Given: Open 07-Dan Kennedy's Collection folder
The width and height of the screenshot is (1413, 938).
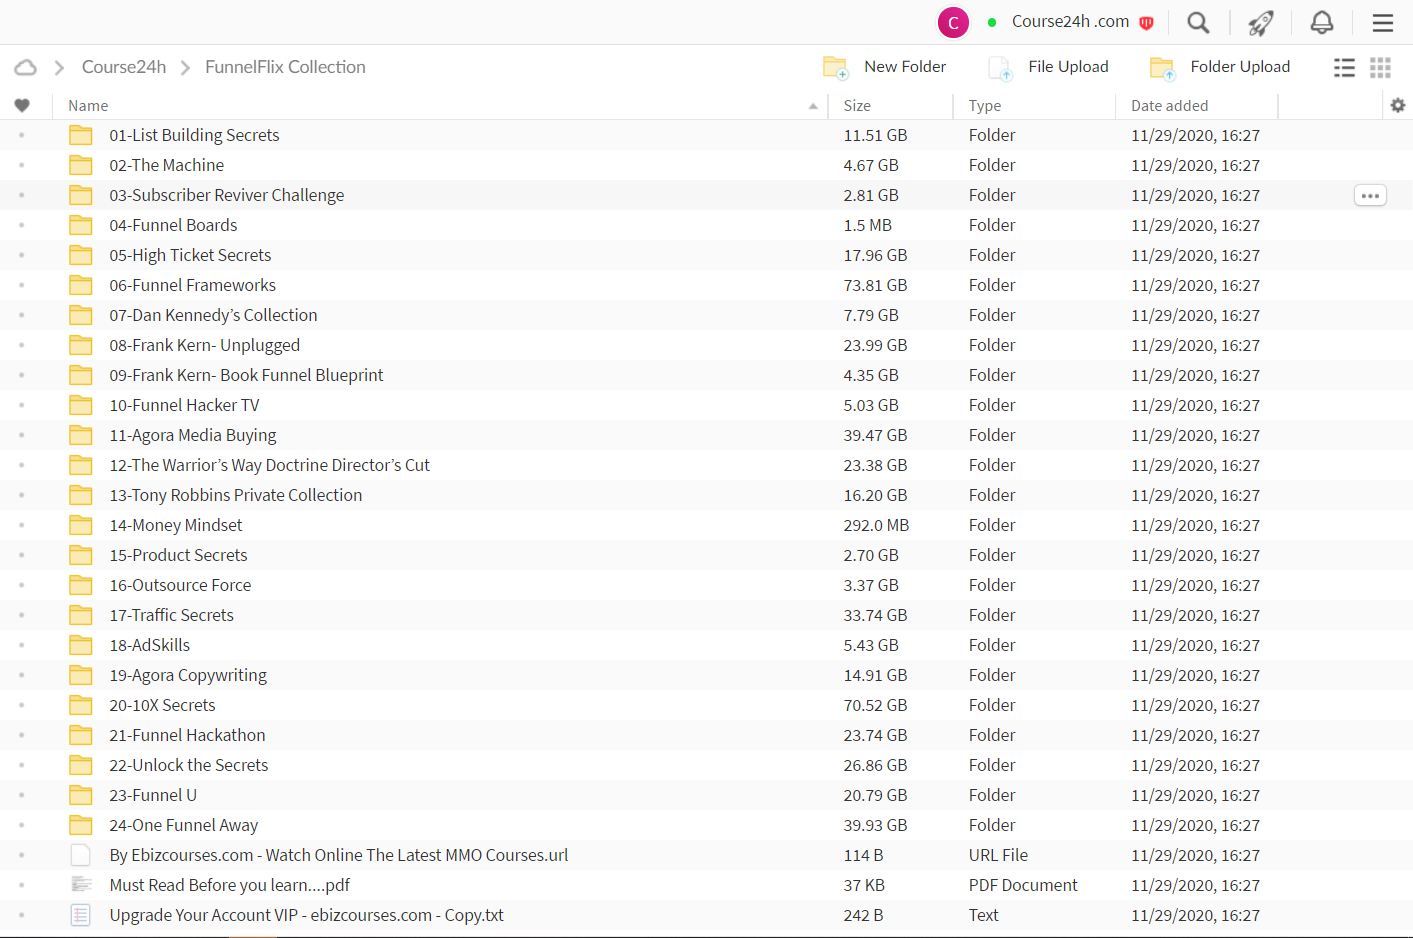Looking at the screenshot, I should (x=213, y=315).
